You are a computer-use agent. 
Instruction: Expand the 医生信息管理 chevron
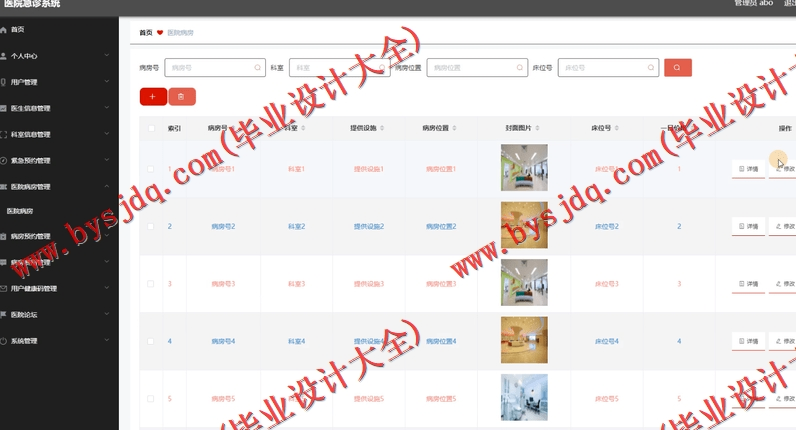[x=107, y=108]
